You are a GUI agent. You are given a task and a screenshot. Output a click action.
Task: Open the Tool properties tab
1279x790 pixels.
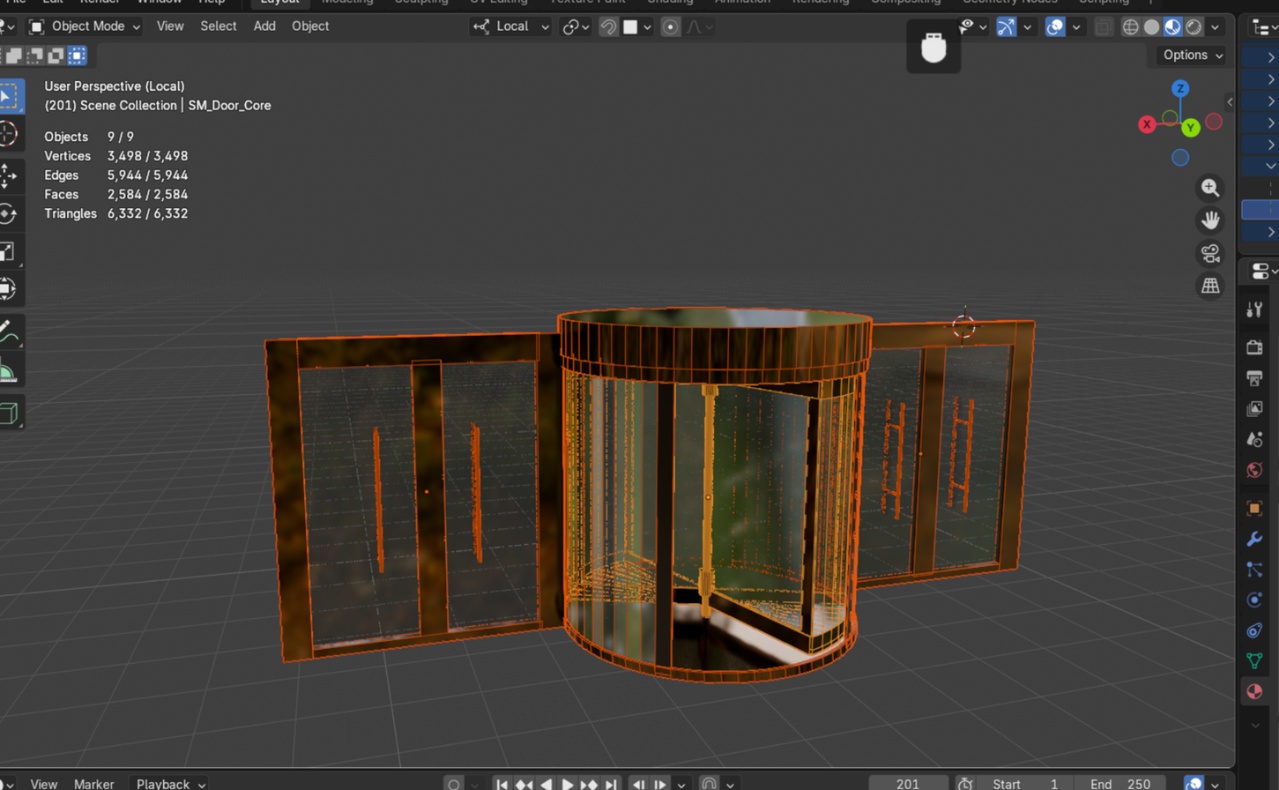click(x=1255, y=310)
